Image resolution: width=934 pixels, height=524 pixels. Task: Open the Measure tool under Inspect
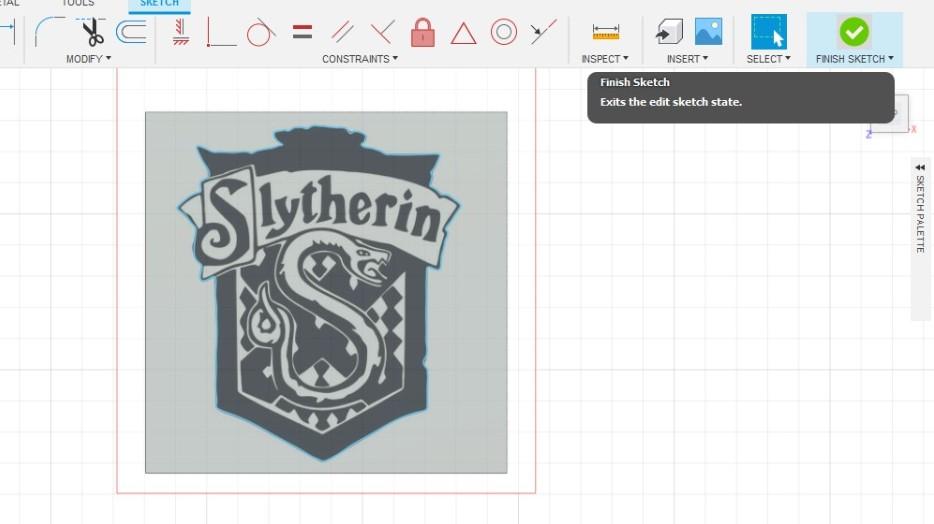coord(606,32)
